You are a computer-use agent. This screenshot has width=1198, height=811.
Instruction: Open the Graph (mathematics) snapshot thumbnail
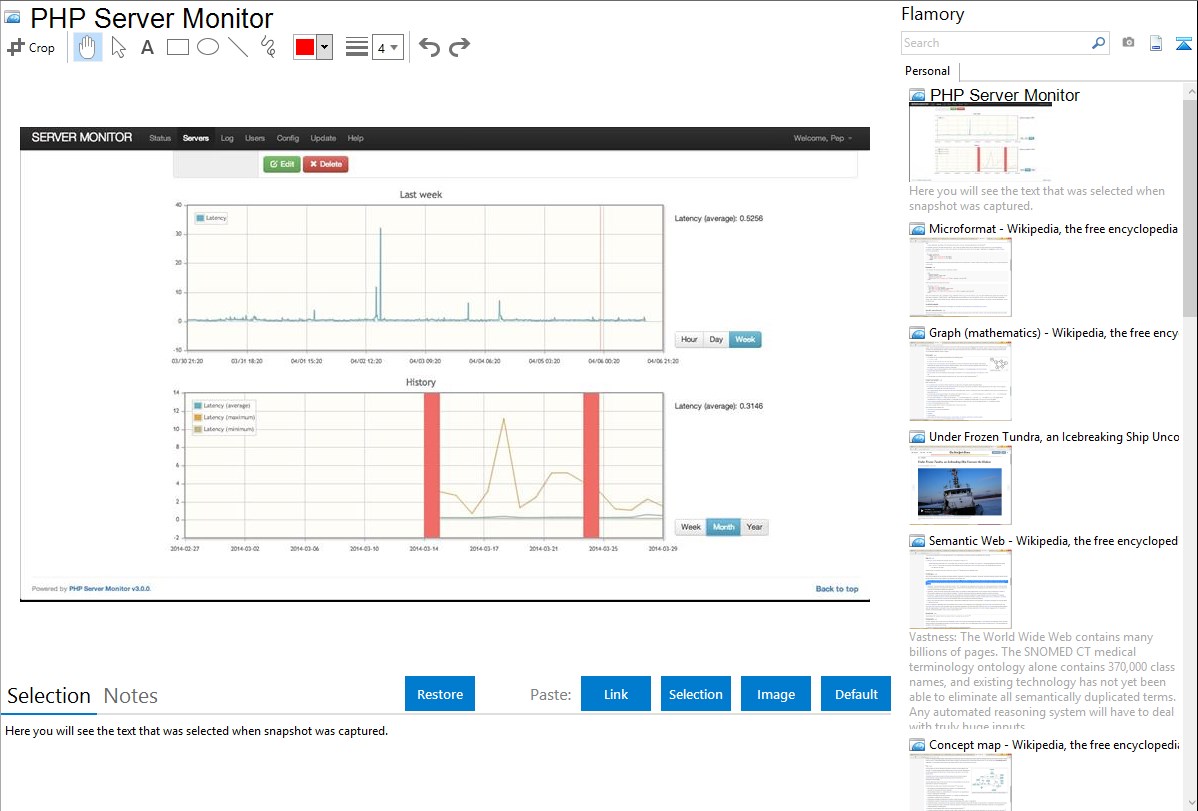click(960, 381)
